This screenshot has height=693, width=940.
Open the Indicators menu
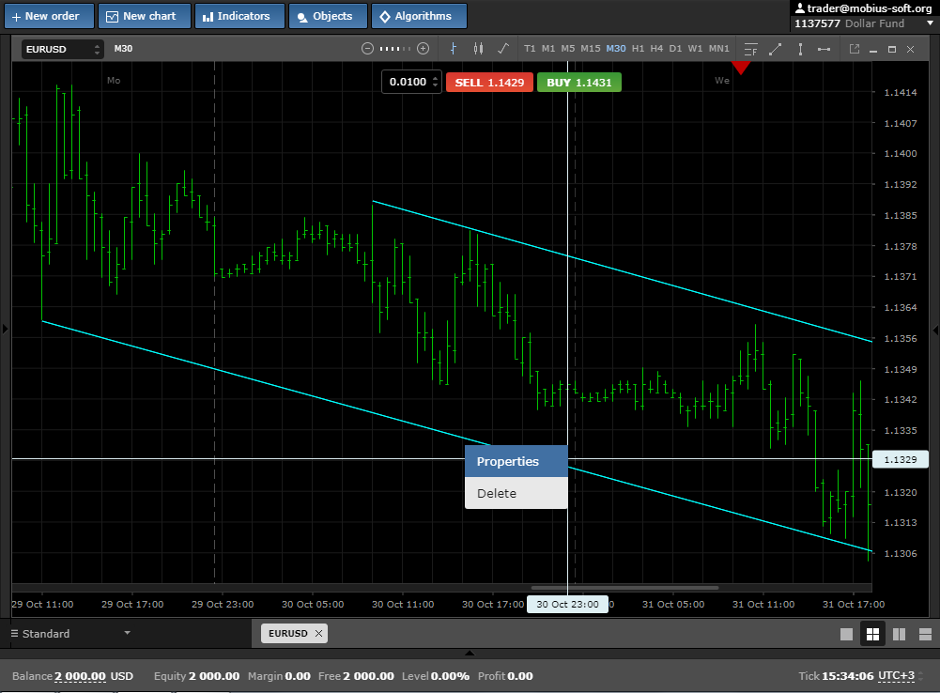tap(239, 16)
